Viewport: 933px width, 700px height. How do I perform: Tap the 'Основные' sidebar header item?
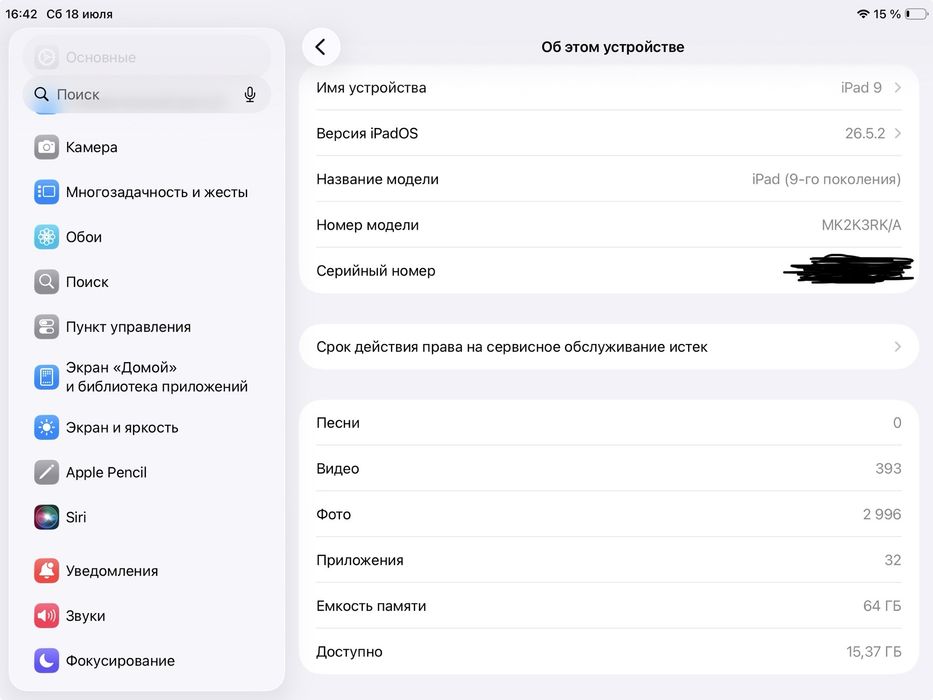(x=147, y=57)
